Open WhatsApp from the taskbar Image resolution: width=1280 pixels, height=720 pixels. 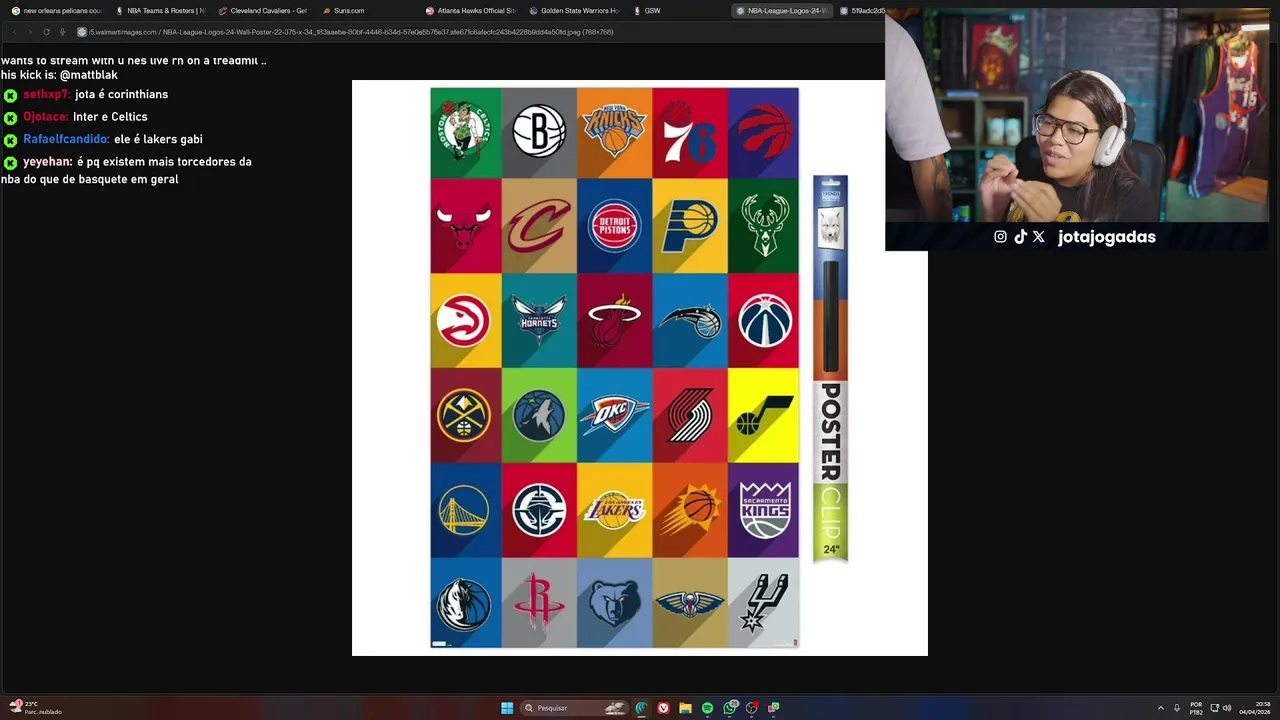point(730,708)
